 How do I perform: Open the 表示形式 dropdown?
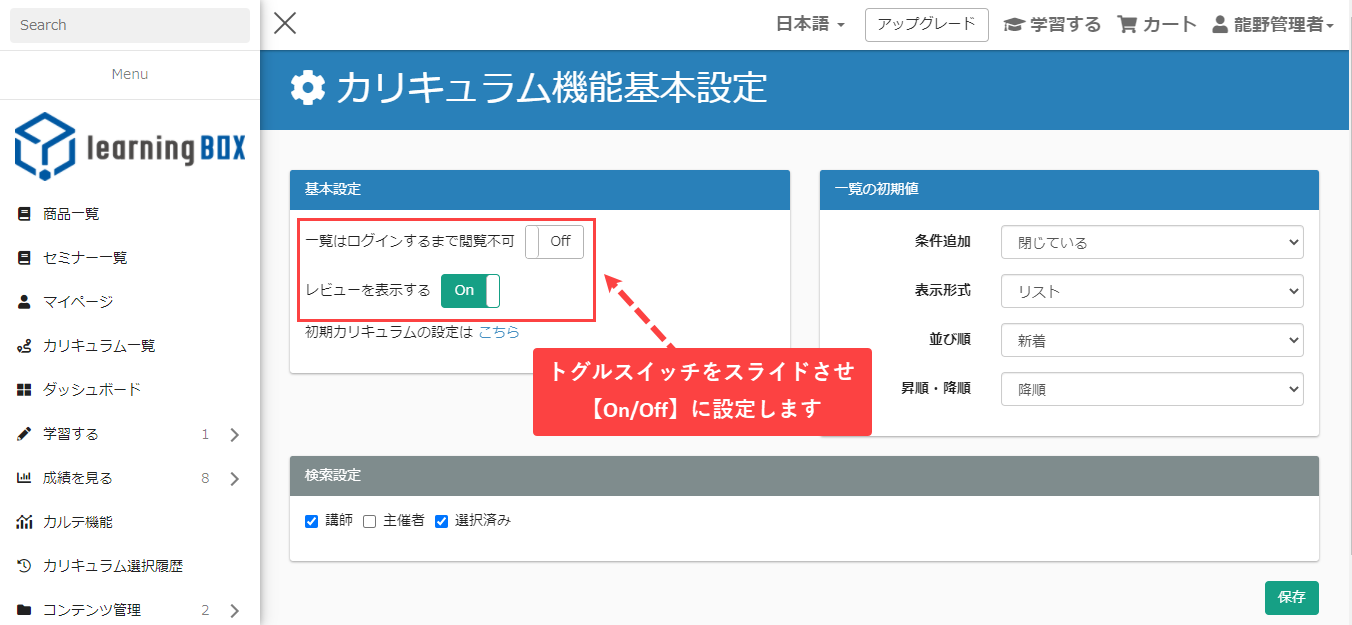coord(1152,291)
